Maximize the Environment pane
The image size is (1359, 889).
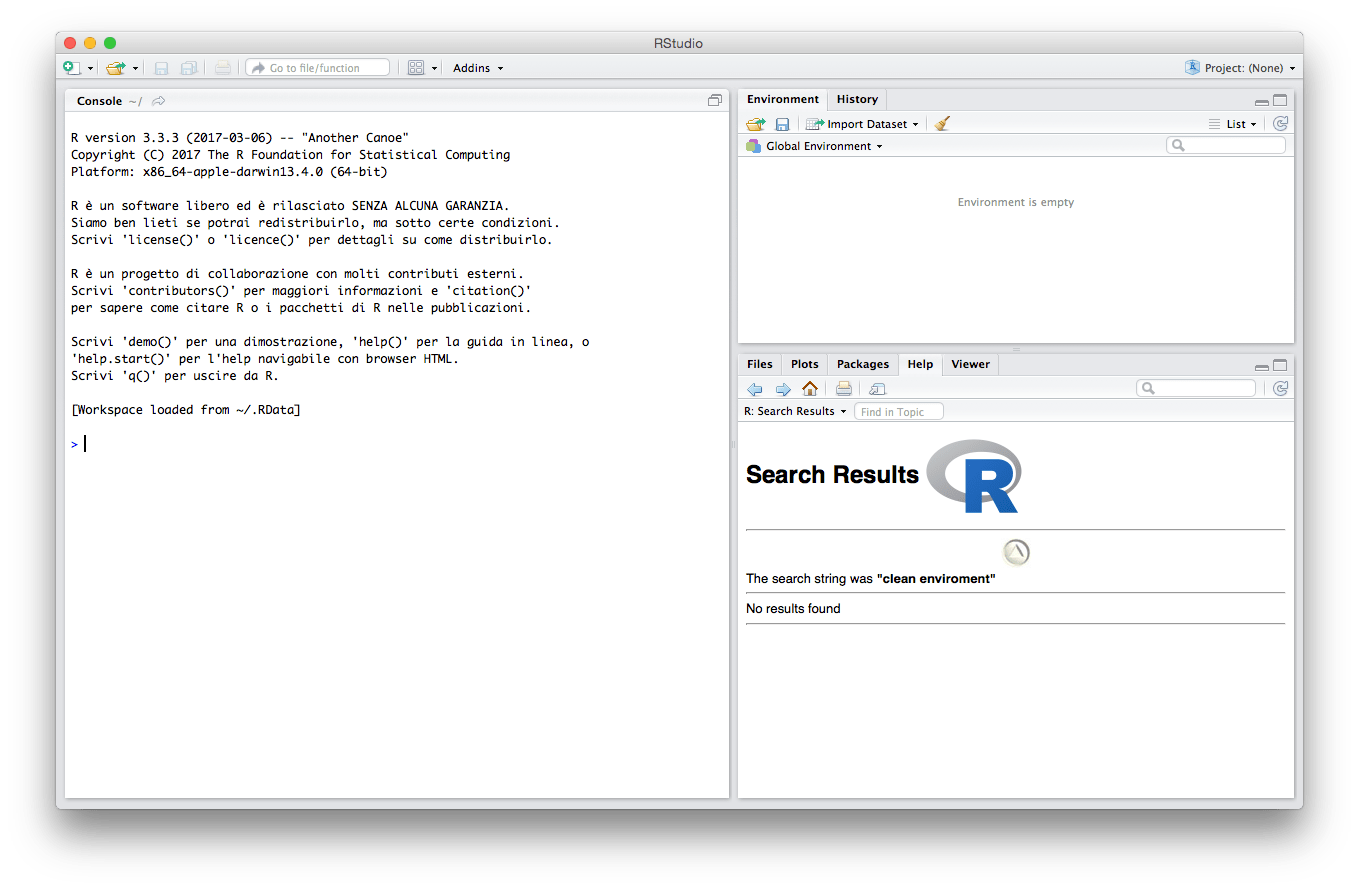coord(1281,100)
